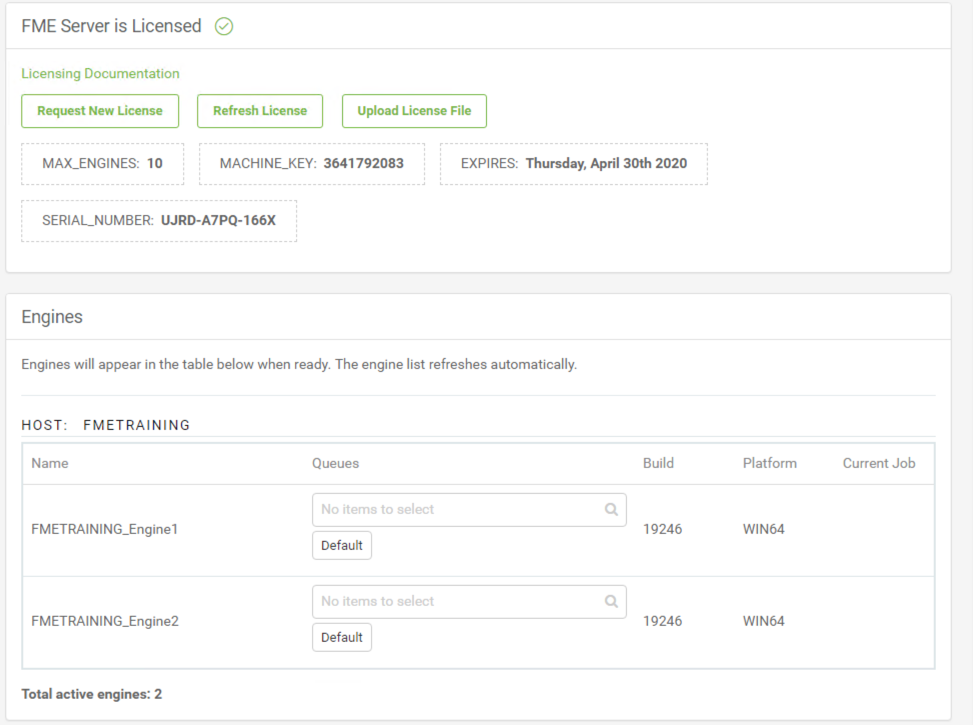
Task: Select the Default queue tag for Engine1
Action: tap(342, 546)
